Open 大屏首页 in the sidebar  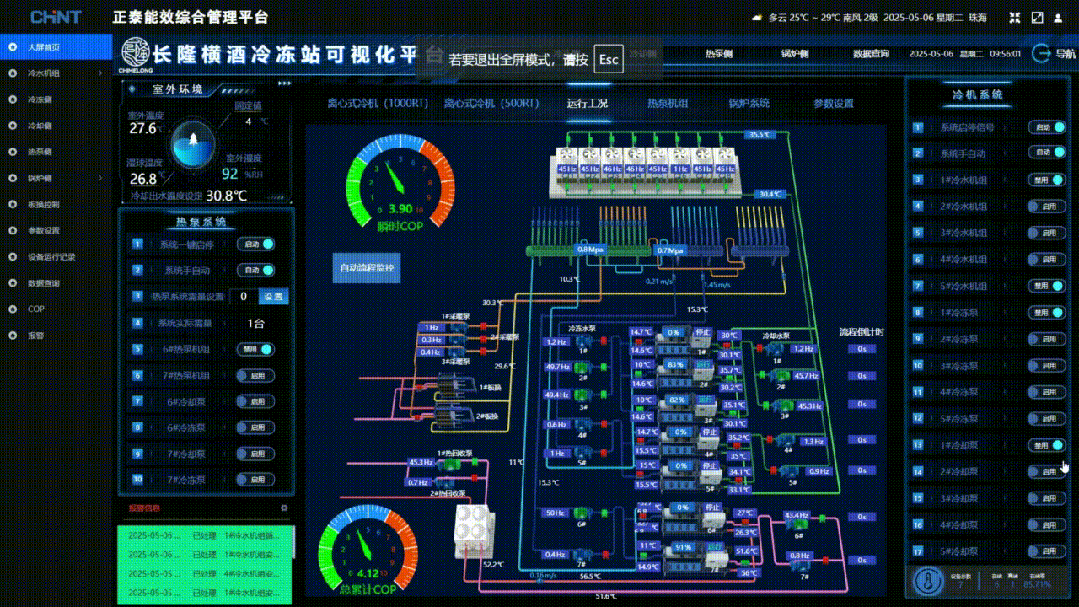pyautogui.click(x=56, y=47)
